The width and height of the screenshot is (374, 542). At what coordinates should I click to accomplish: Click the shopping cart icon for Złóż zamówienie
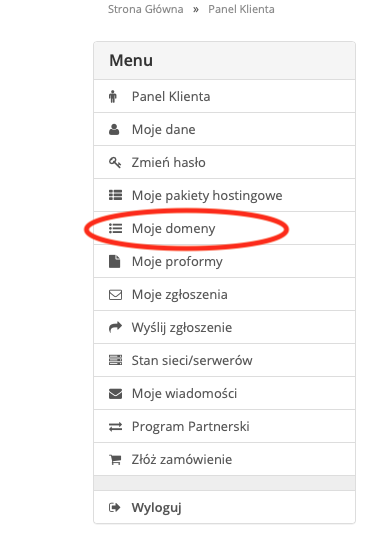point(115,460)
